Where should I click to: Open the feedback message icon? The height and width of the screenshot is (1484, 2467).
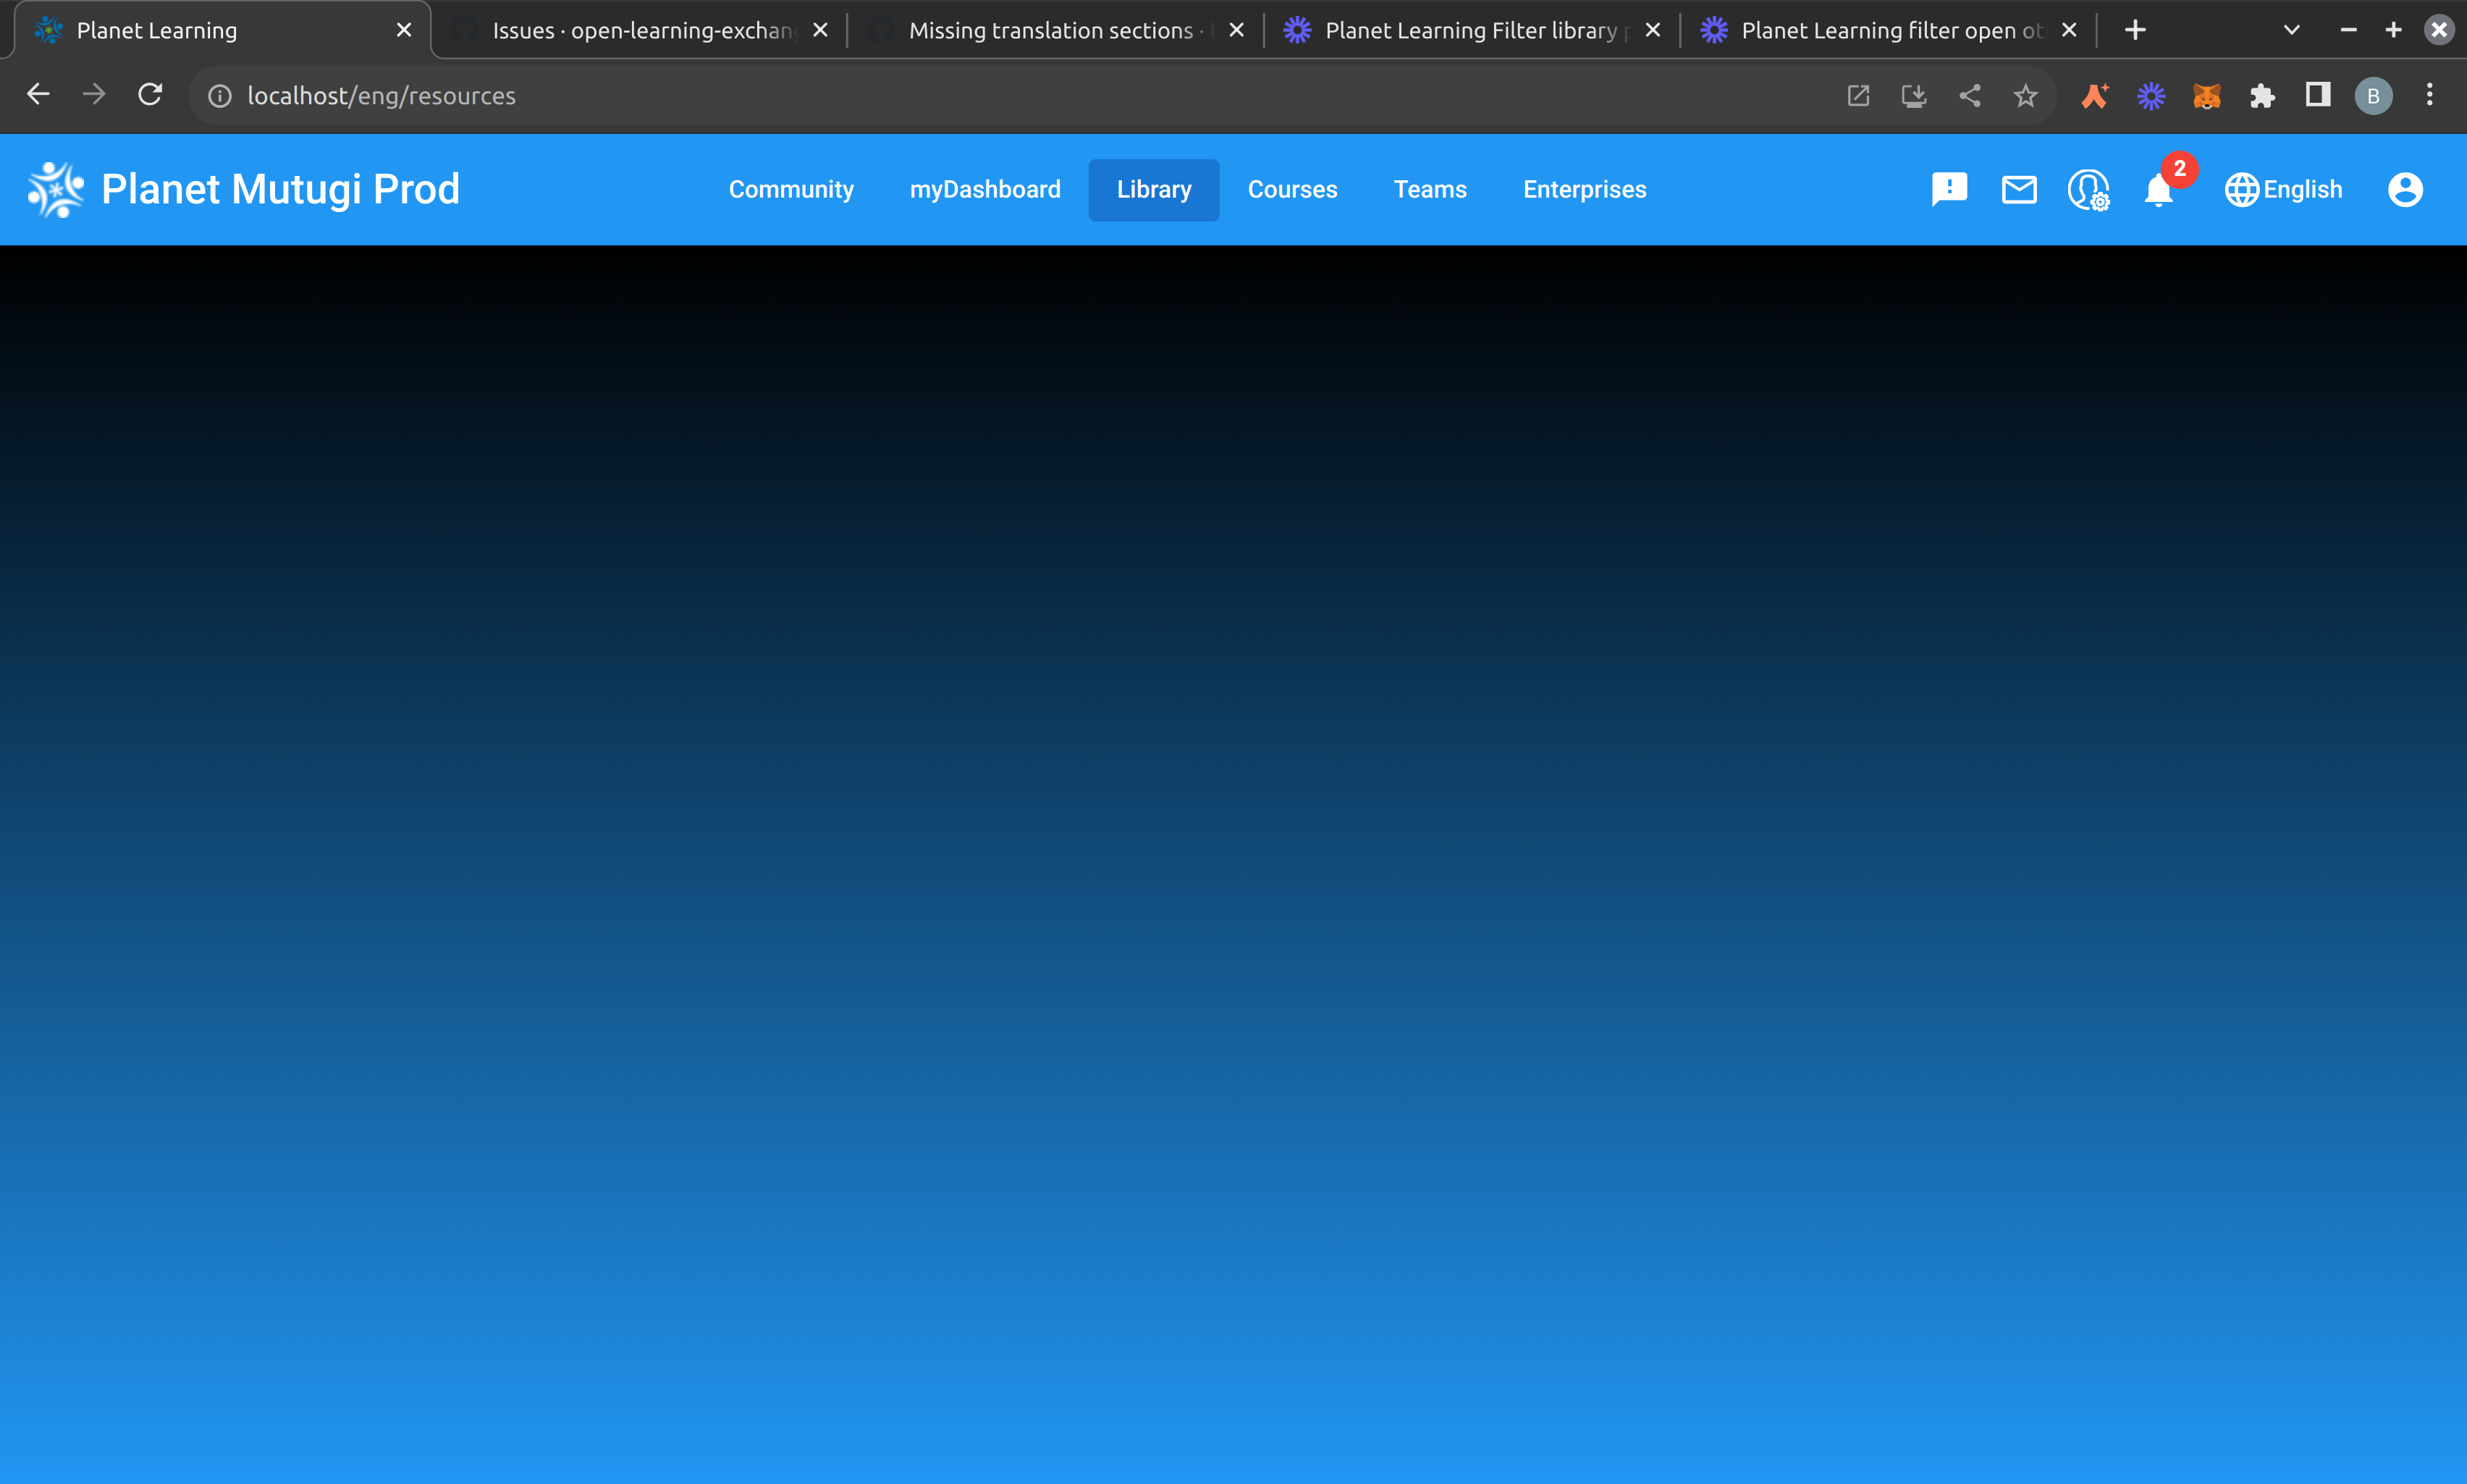pos(1949,189)
